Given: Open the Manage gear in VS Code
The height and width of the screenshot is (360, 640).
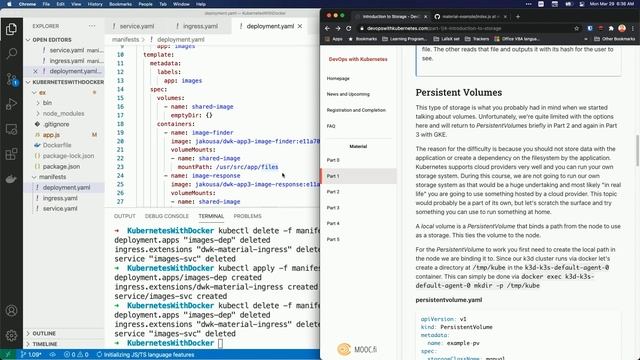Looking at the screenshot, I should [11, 335].
